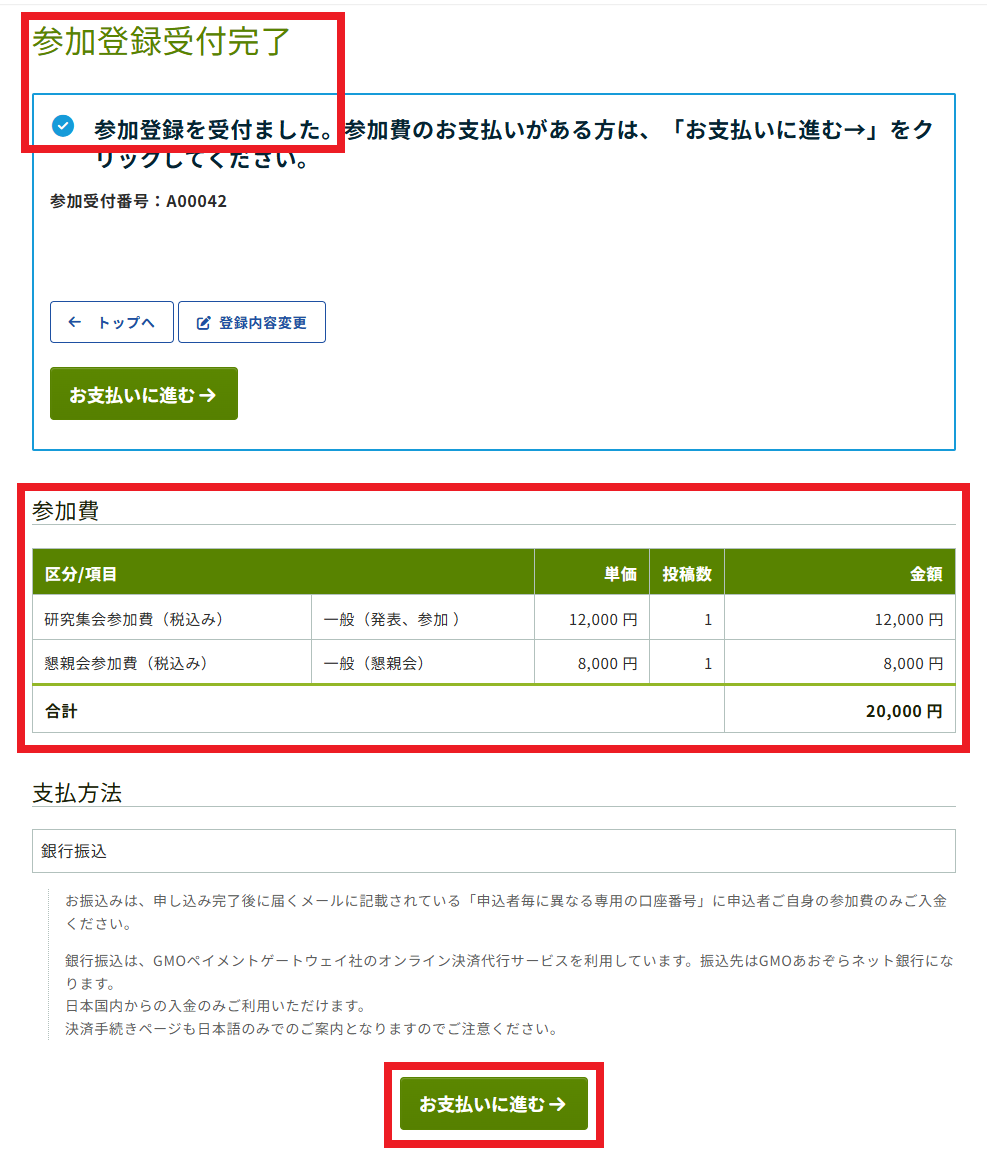
Task: Click the 参加費 section heading
Action: pos(65,510)
